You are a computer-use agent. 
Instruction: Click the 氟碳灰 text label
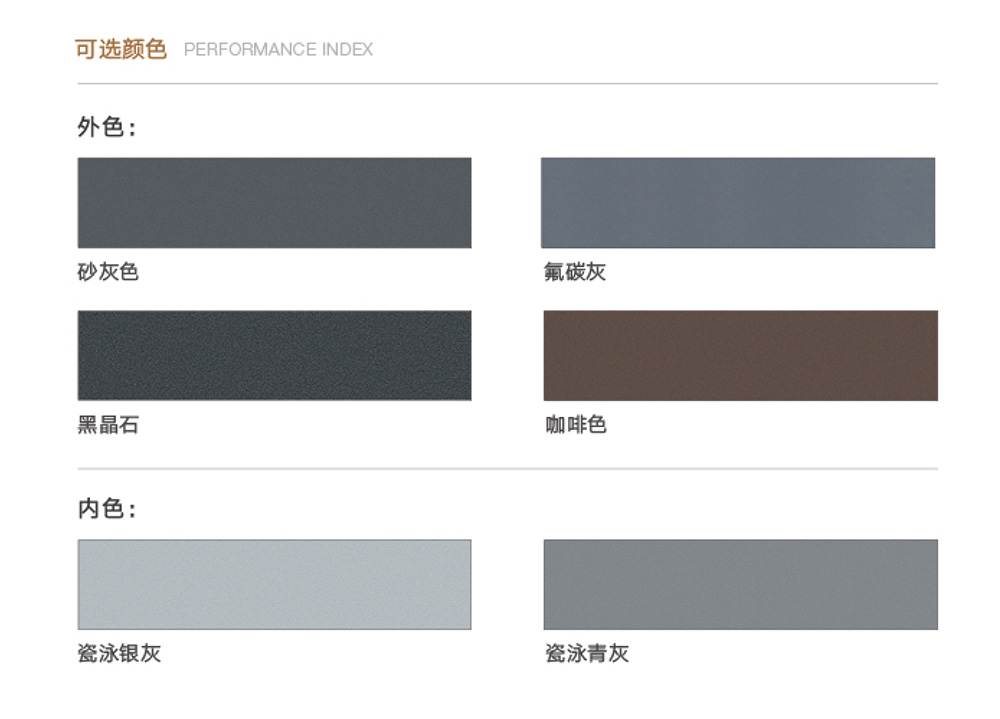point(575,272)
